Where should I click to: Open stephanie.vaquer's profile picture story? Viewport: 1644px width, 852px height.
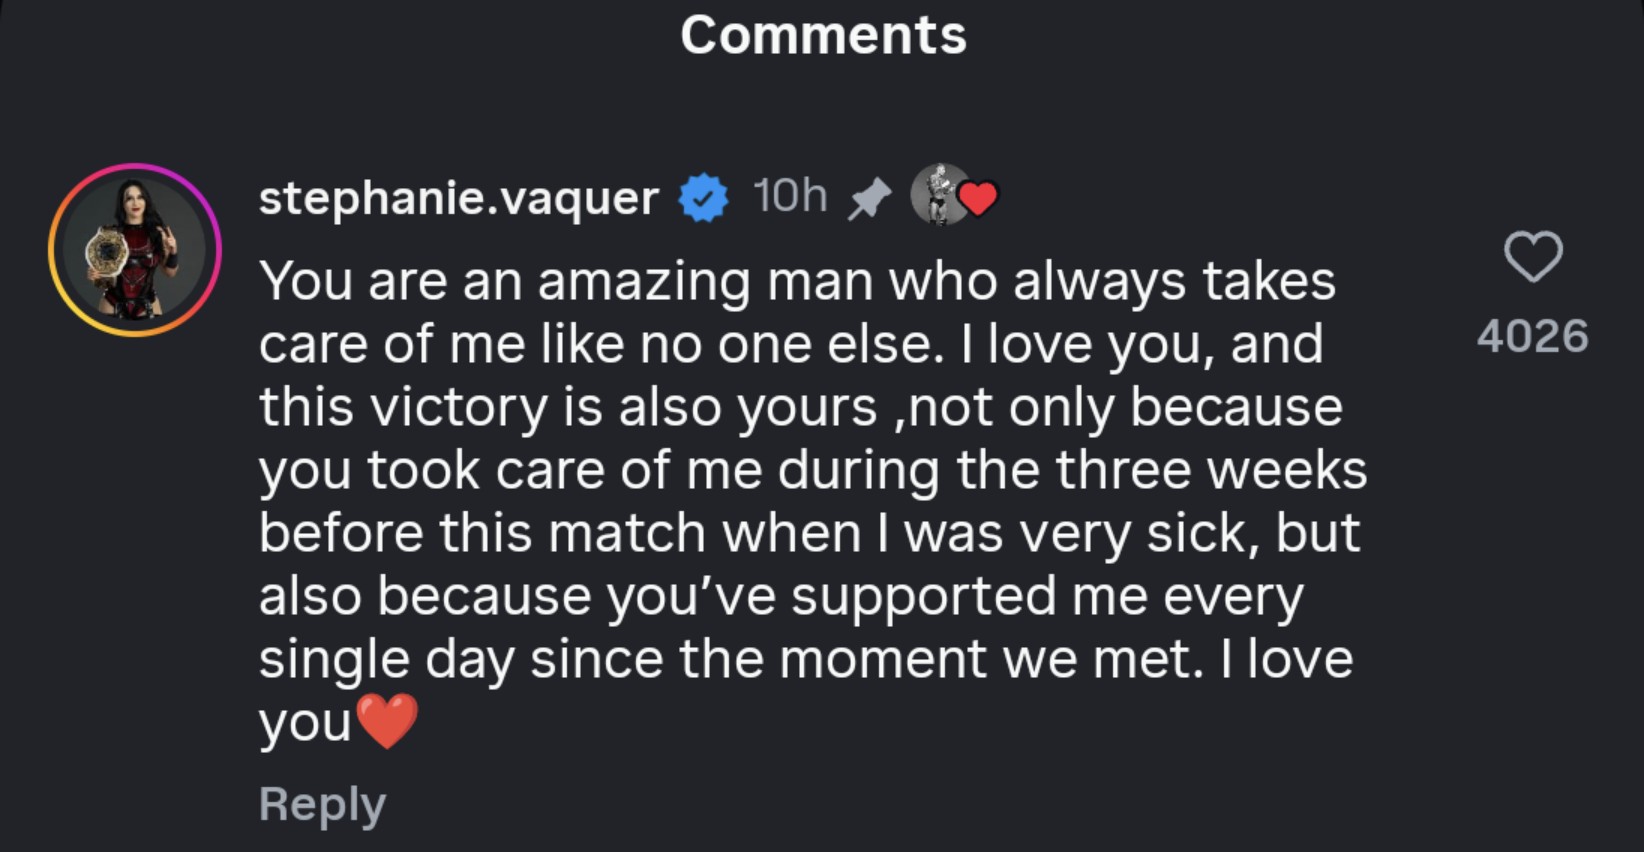(x=135, y=250)
